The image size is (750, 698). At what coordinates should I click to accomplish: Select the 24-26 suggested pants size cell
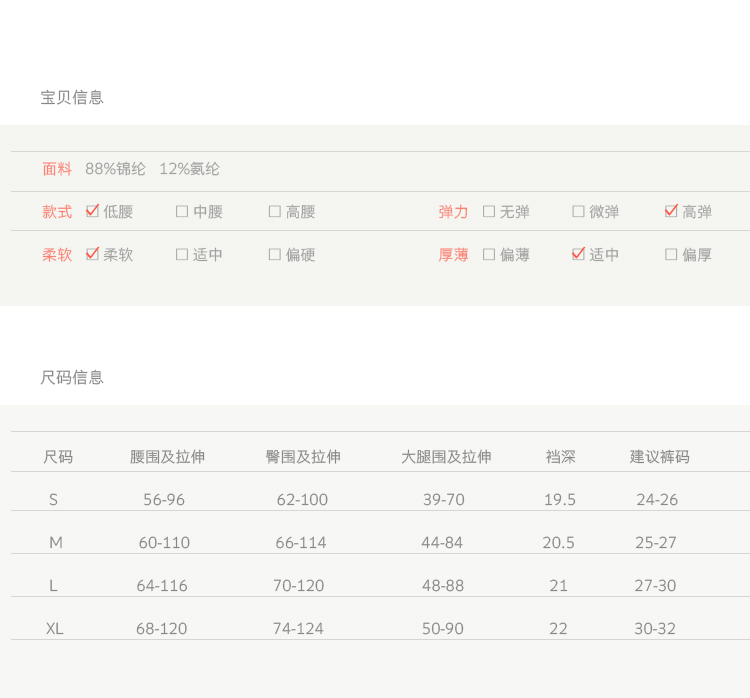click(657, 500)
